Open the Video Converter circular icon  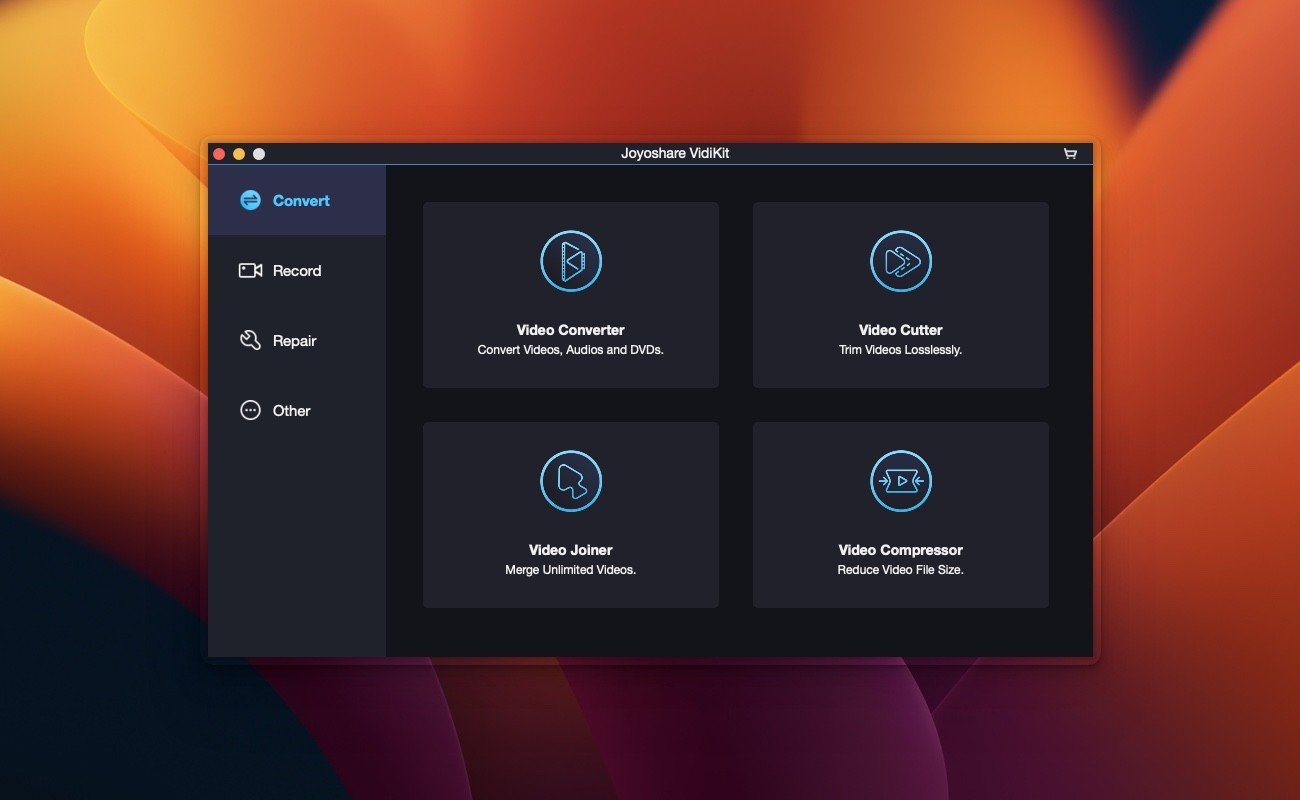(x=571, y=261)
